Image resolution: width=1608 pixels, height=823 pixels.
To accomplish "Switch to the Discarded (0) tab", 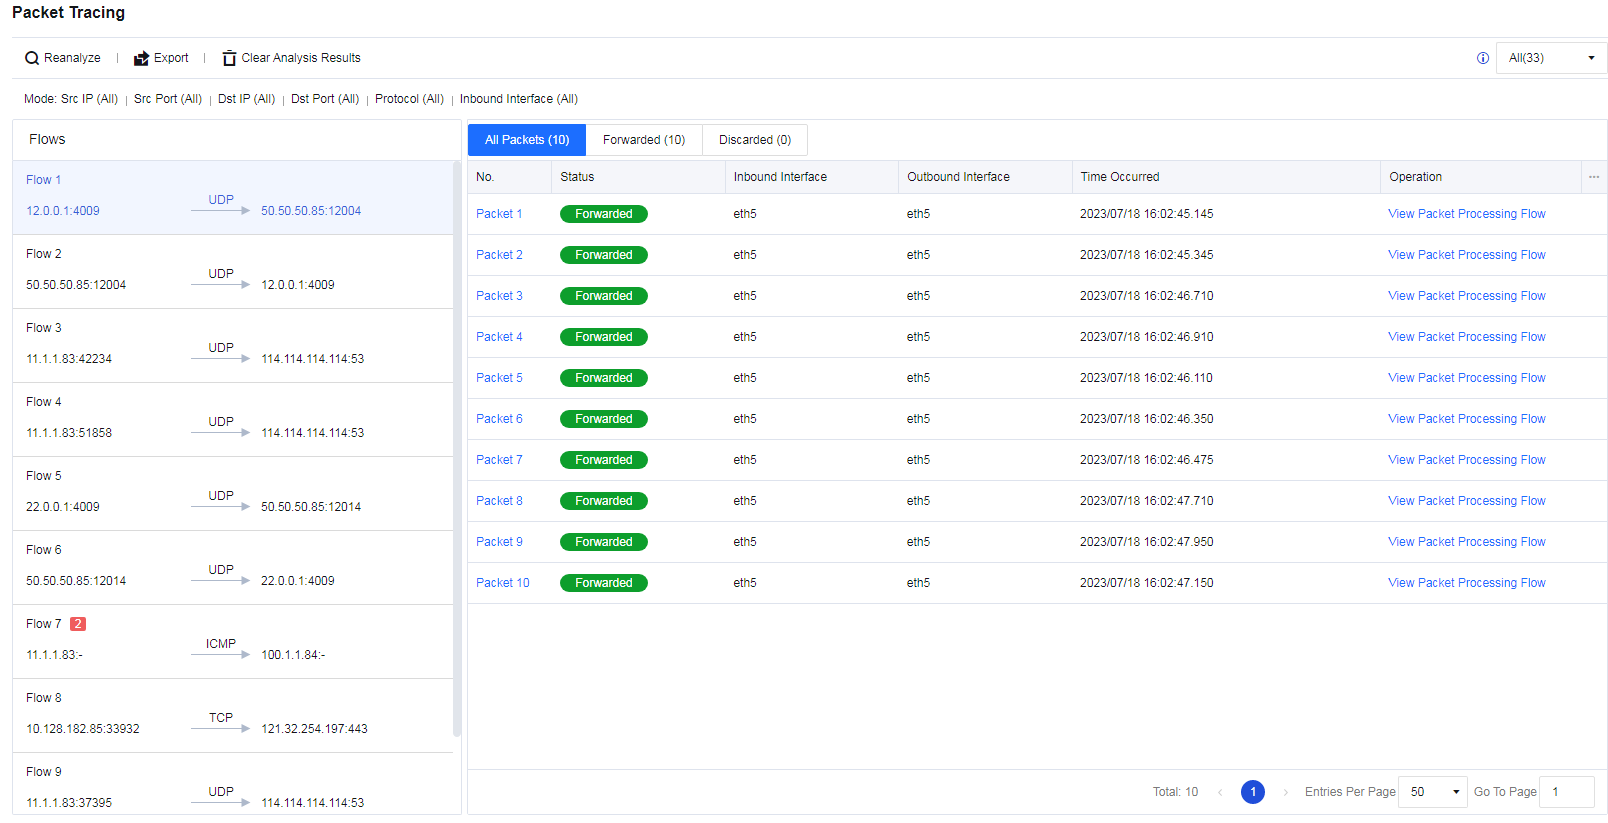I will [x=754, y=140].
